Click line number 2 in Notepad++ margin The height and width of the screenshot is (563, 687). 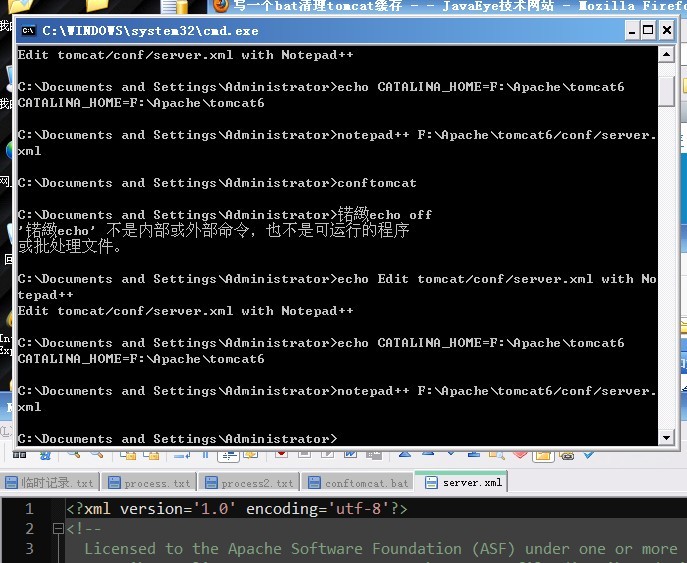(29, 529)
